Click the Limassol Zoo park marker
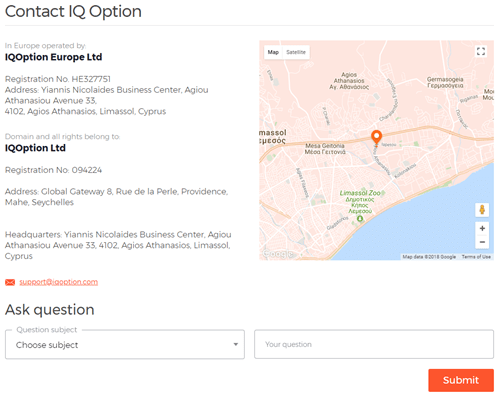The width and height of the screenshot is (500, 397). [360, 219]
